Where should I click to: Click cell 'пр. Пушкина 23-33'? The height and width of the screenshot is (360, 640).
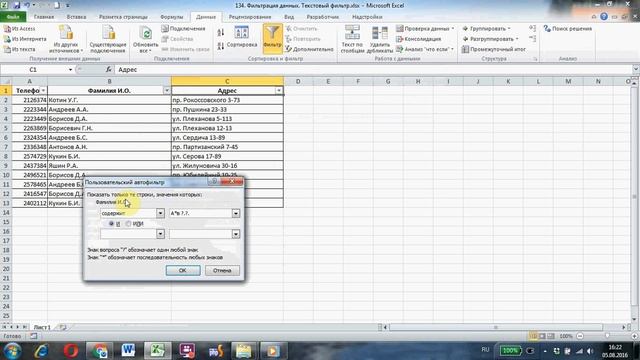tap(227, 109)
